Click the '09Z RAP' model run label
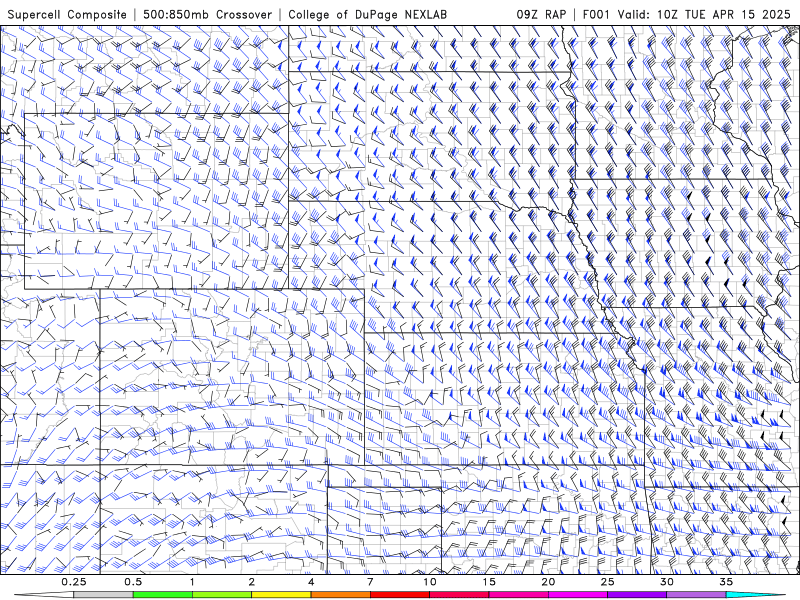The height and width of the screenshot is (600, 800). coord(541,14)
